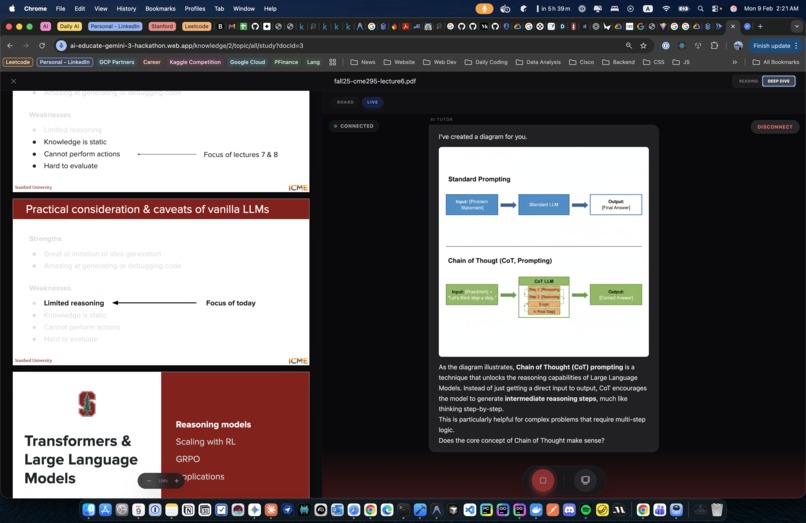The image size is (806, 523).
Task: Open the Chrome profile avatar
Action: [738, 46]
